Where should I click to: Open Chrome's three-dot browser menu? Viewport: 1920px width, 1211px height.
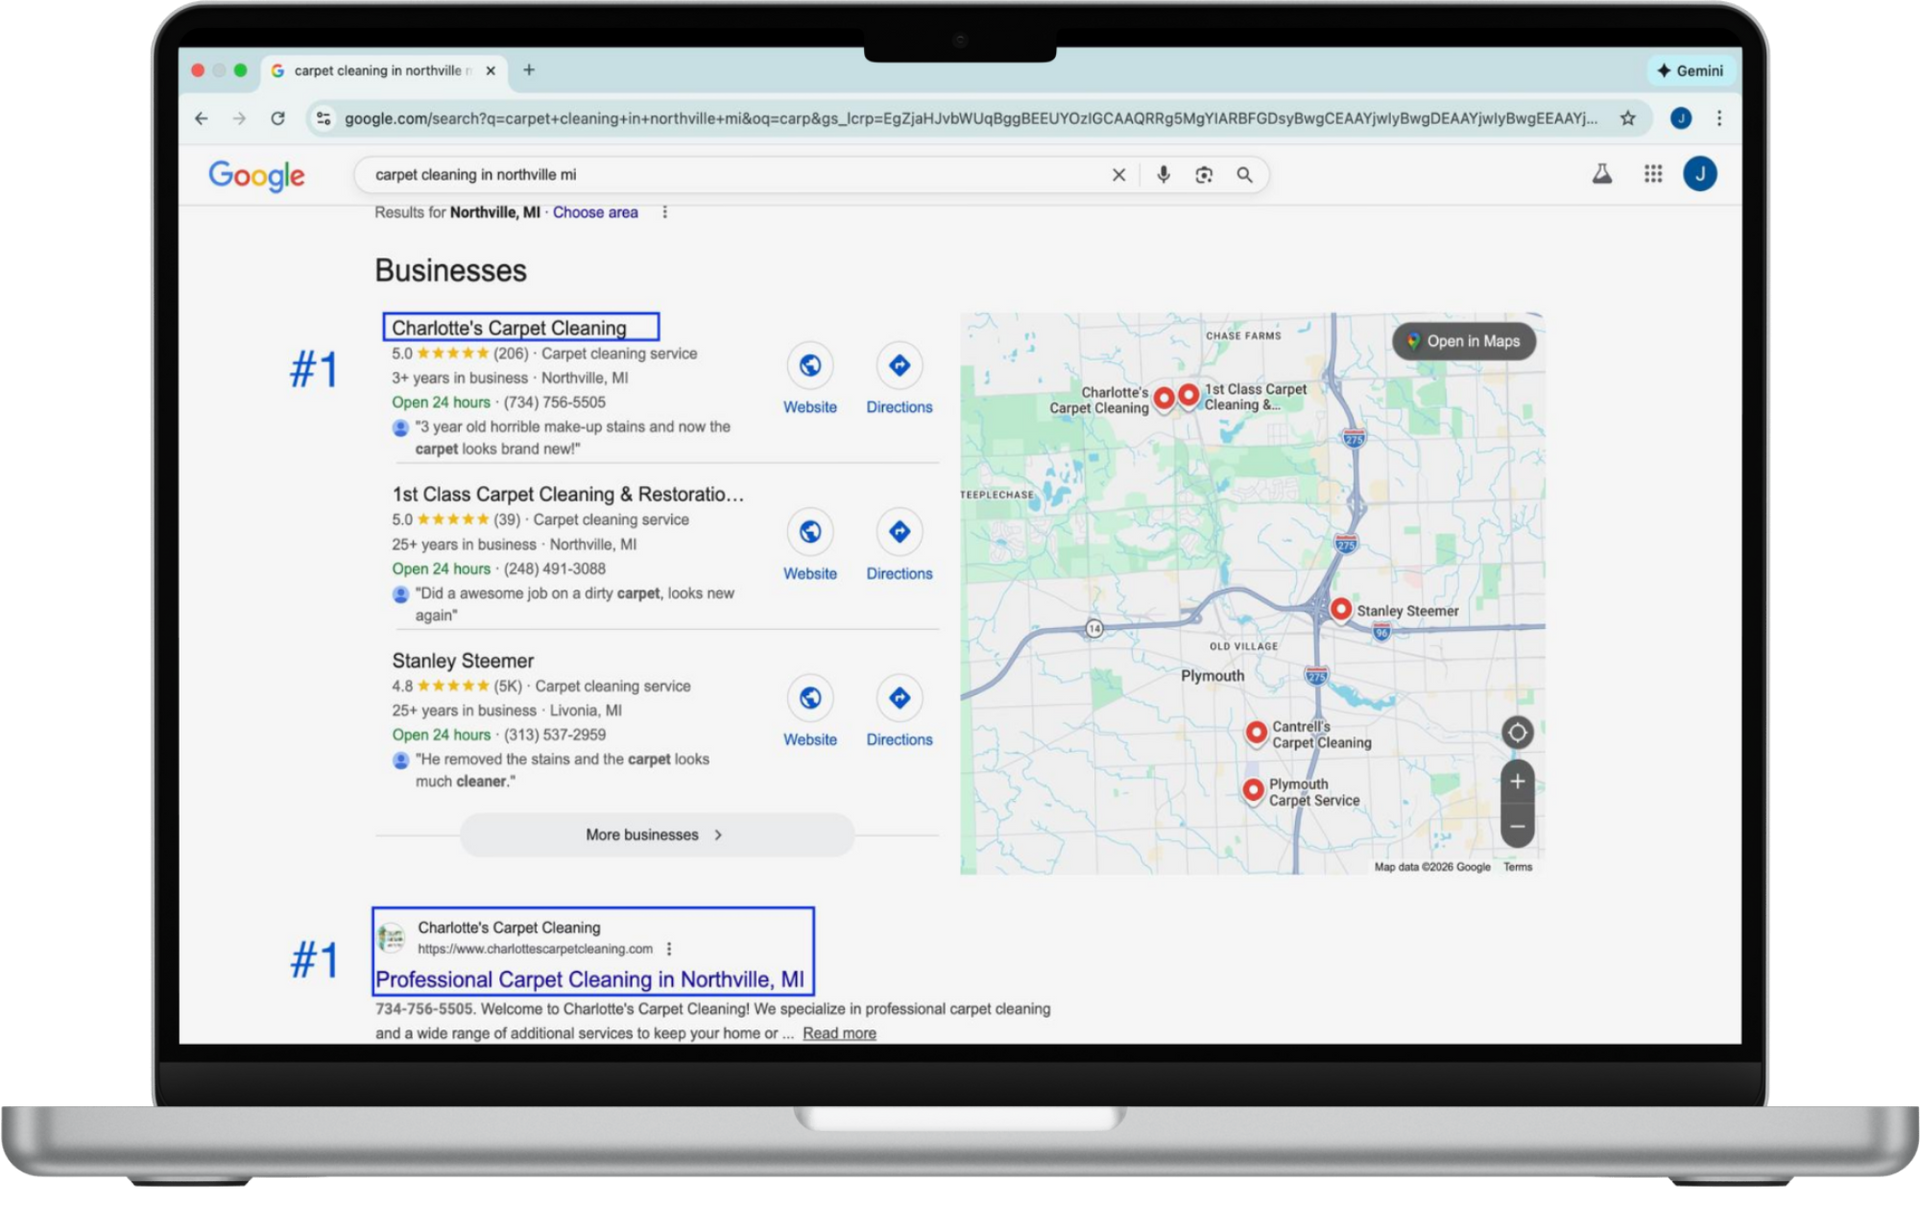click(x=1718, y=118)
